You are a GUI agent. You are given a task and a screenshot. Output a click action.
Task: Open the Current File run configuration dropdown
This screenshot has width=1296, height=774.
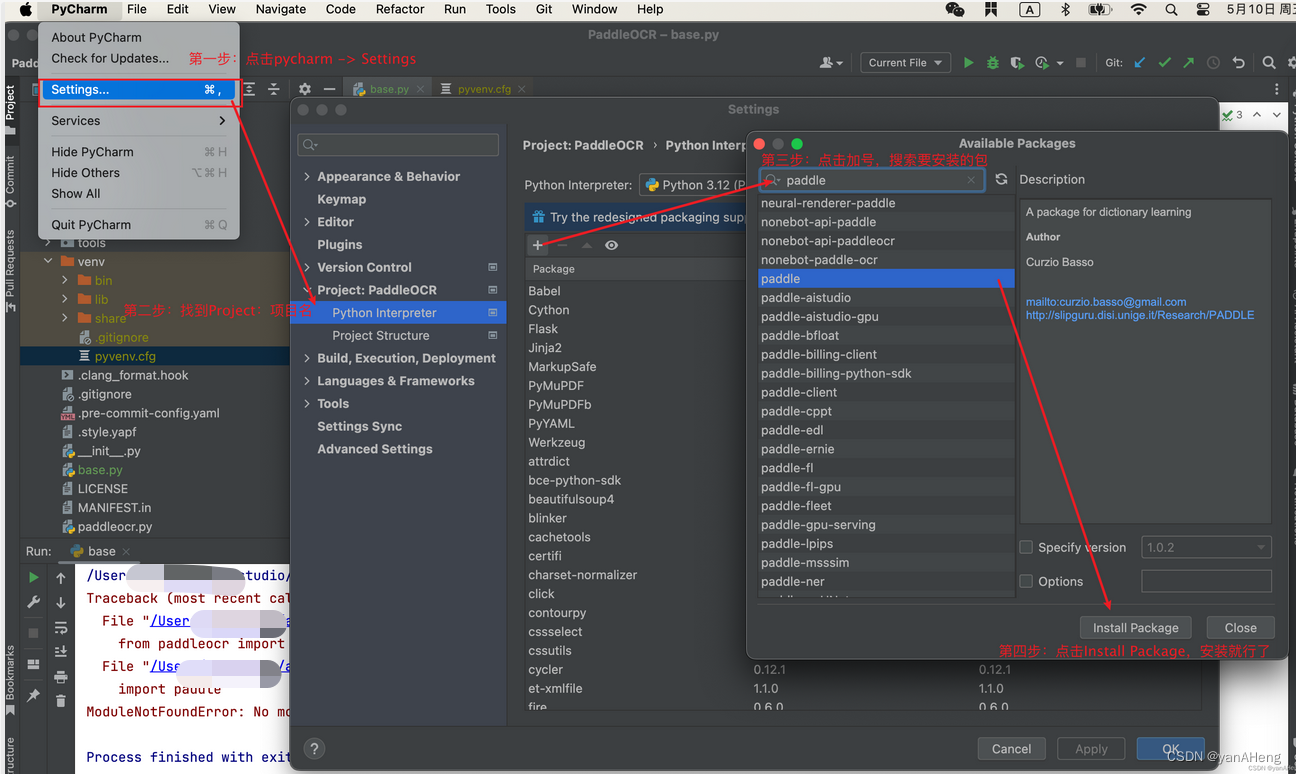(905, 62)
